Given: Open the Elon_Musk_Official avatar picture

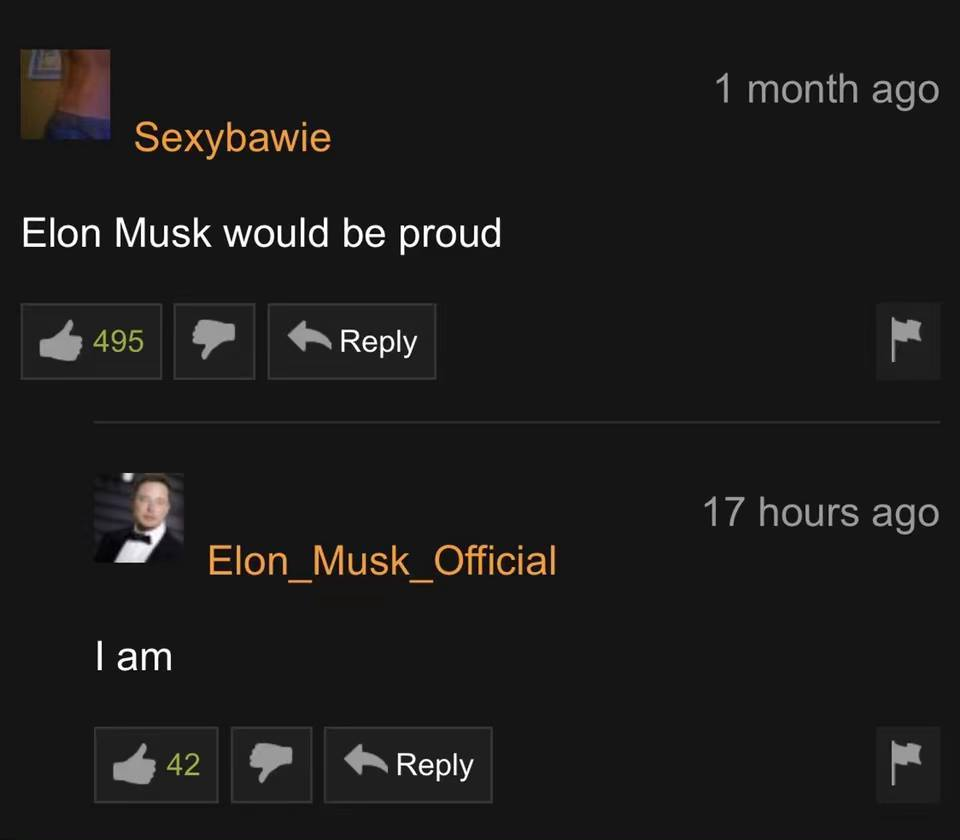Looking at the screenshot, I should pyautogui.click(x=139, y=518).
